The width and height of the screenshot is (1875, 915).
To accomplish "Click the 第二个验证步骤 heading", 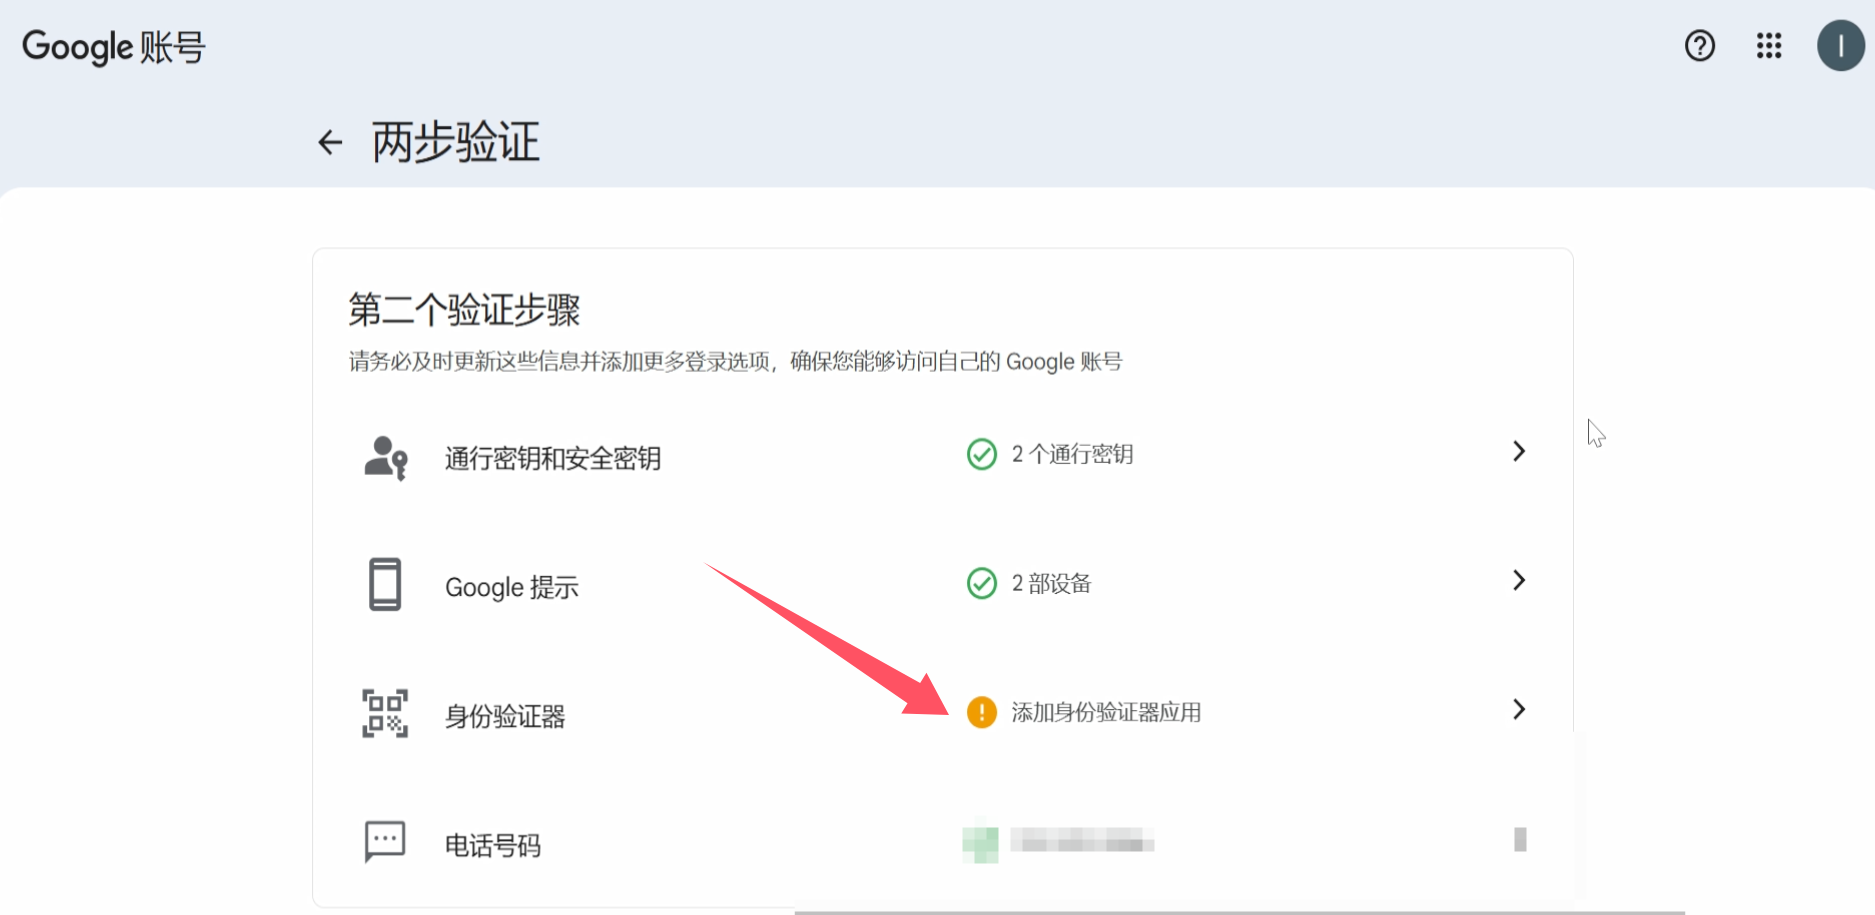I will pos(464,309).
